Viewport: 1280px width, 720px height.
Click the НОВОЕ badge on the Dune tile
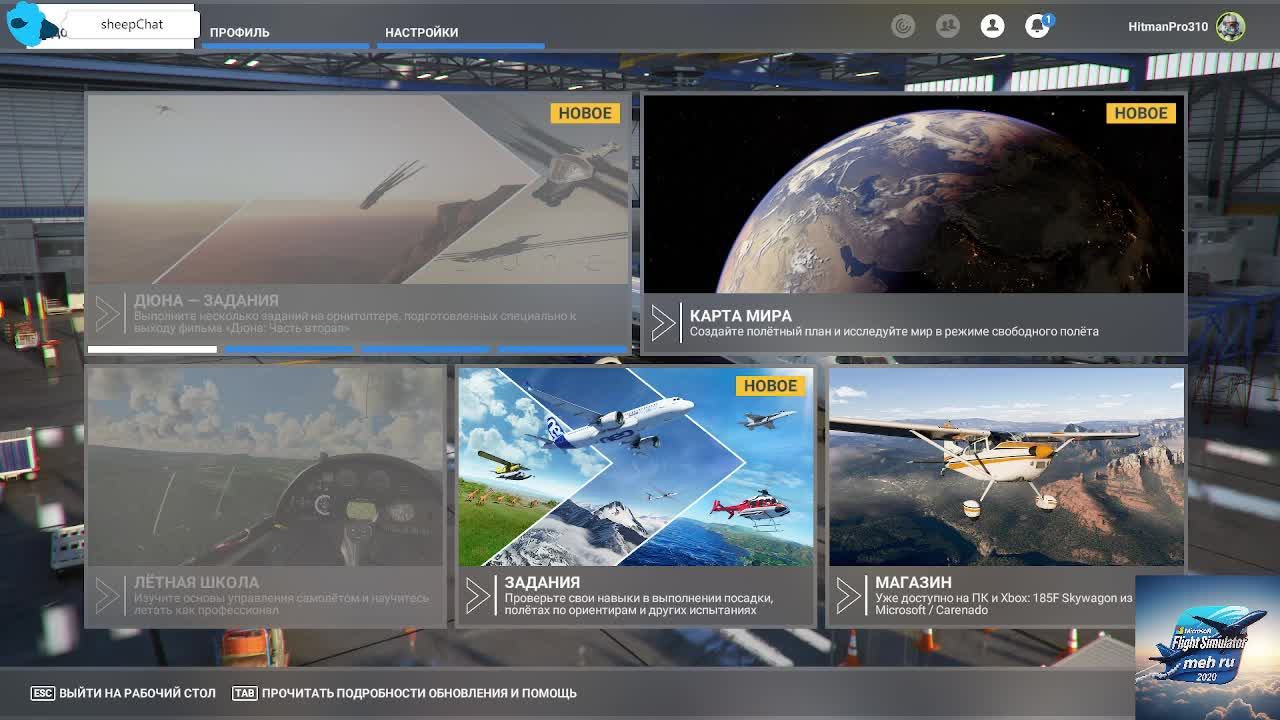pos(585,113)
